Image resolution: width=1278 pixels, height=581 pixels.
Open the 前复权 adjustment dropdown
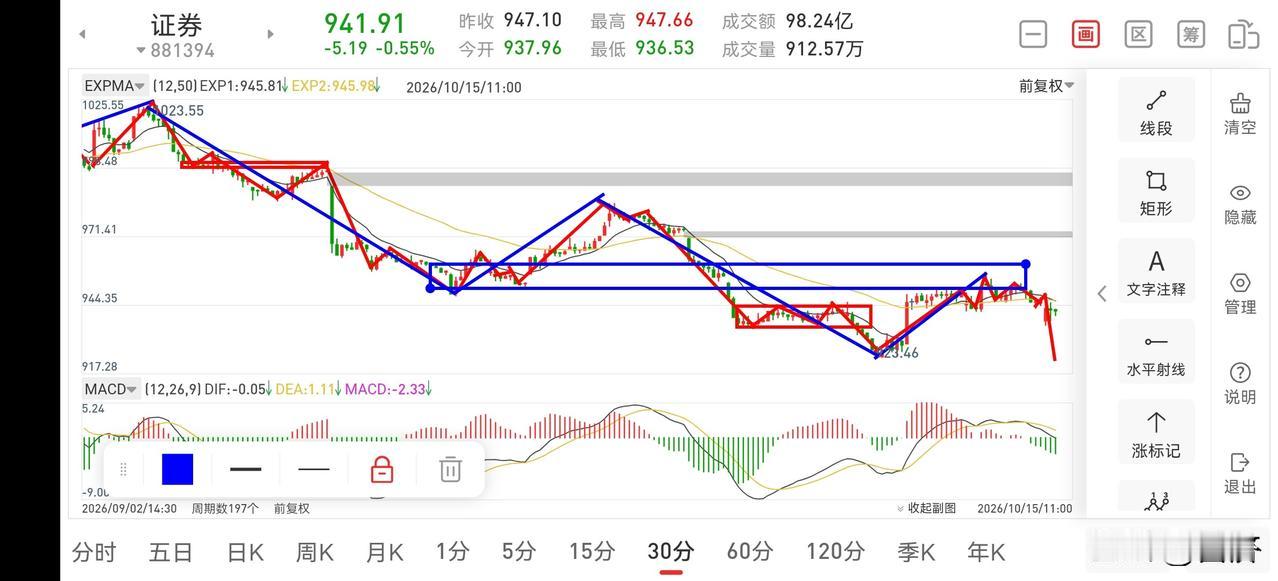[x=1046, y=86]
